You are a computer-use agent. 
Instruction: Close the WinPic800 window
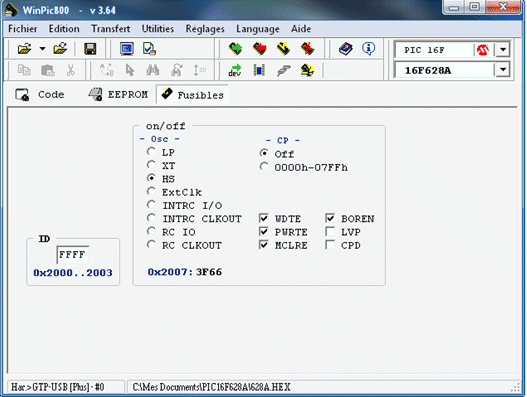click(x=502, y=7)
